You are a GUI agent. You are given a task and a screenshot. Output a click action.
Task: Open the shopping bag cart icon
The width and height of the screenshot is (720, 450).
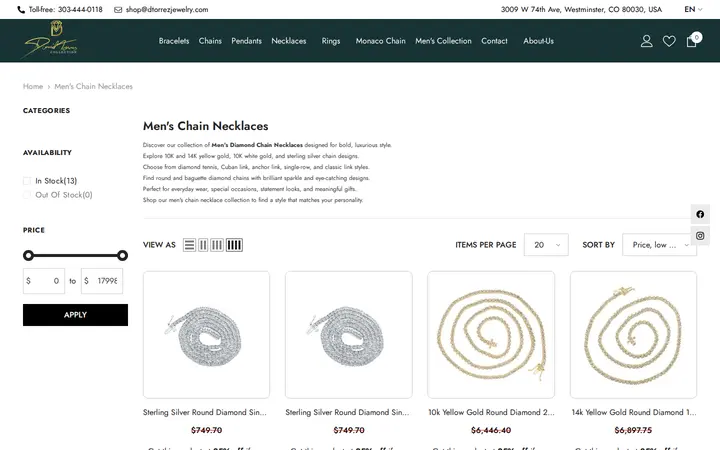(692, 41)
